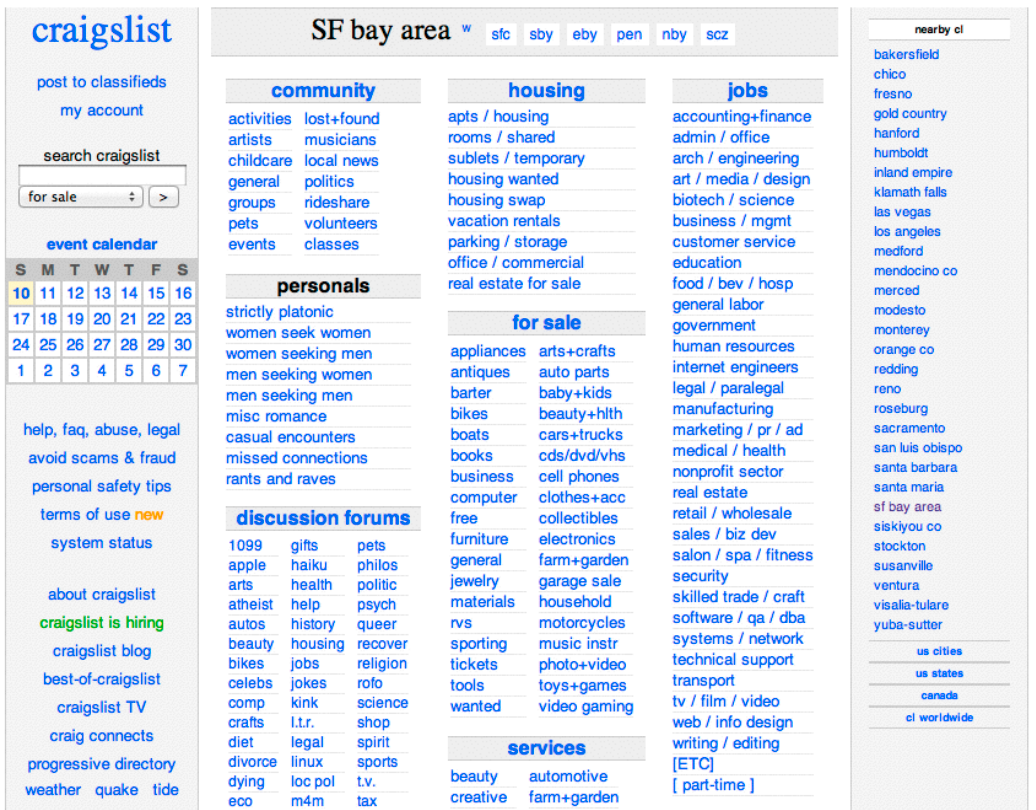Screen dimensions: 1036x810
Task: Open help, faq, abuse, legal page
Action: click(x=102, y=430)
